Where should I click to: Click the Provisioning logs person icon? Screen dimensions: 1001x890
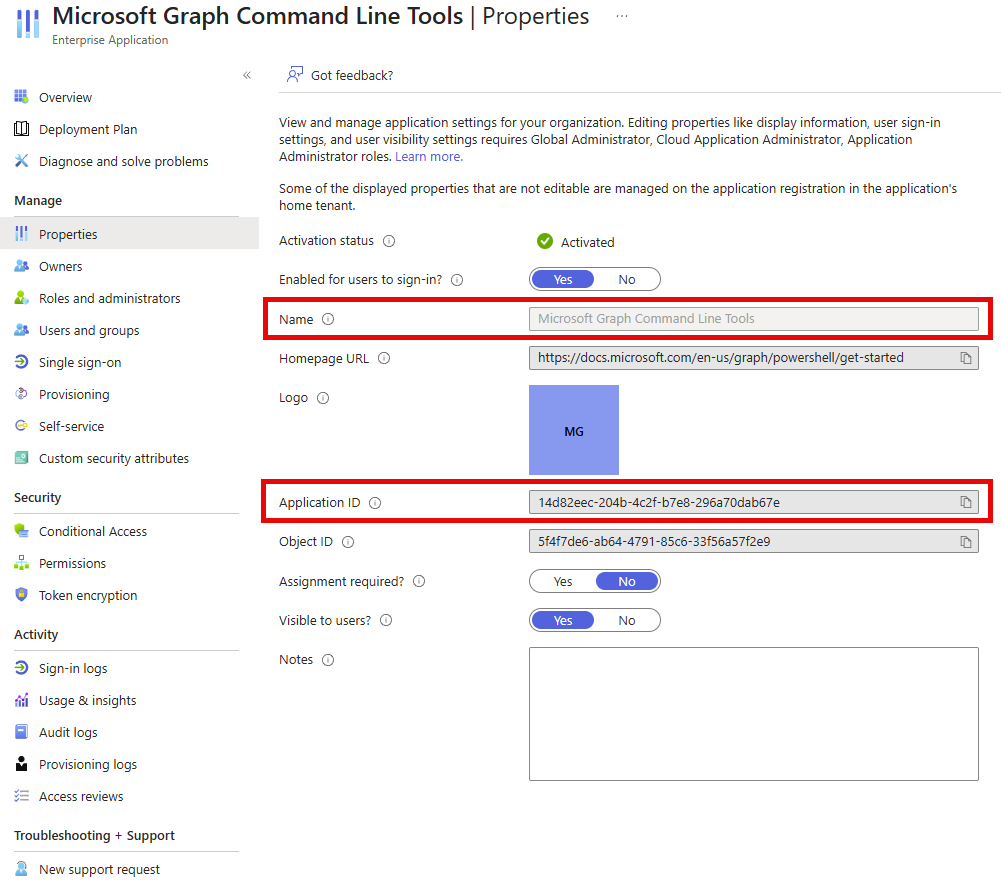pos(21,764)
